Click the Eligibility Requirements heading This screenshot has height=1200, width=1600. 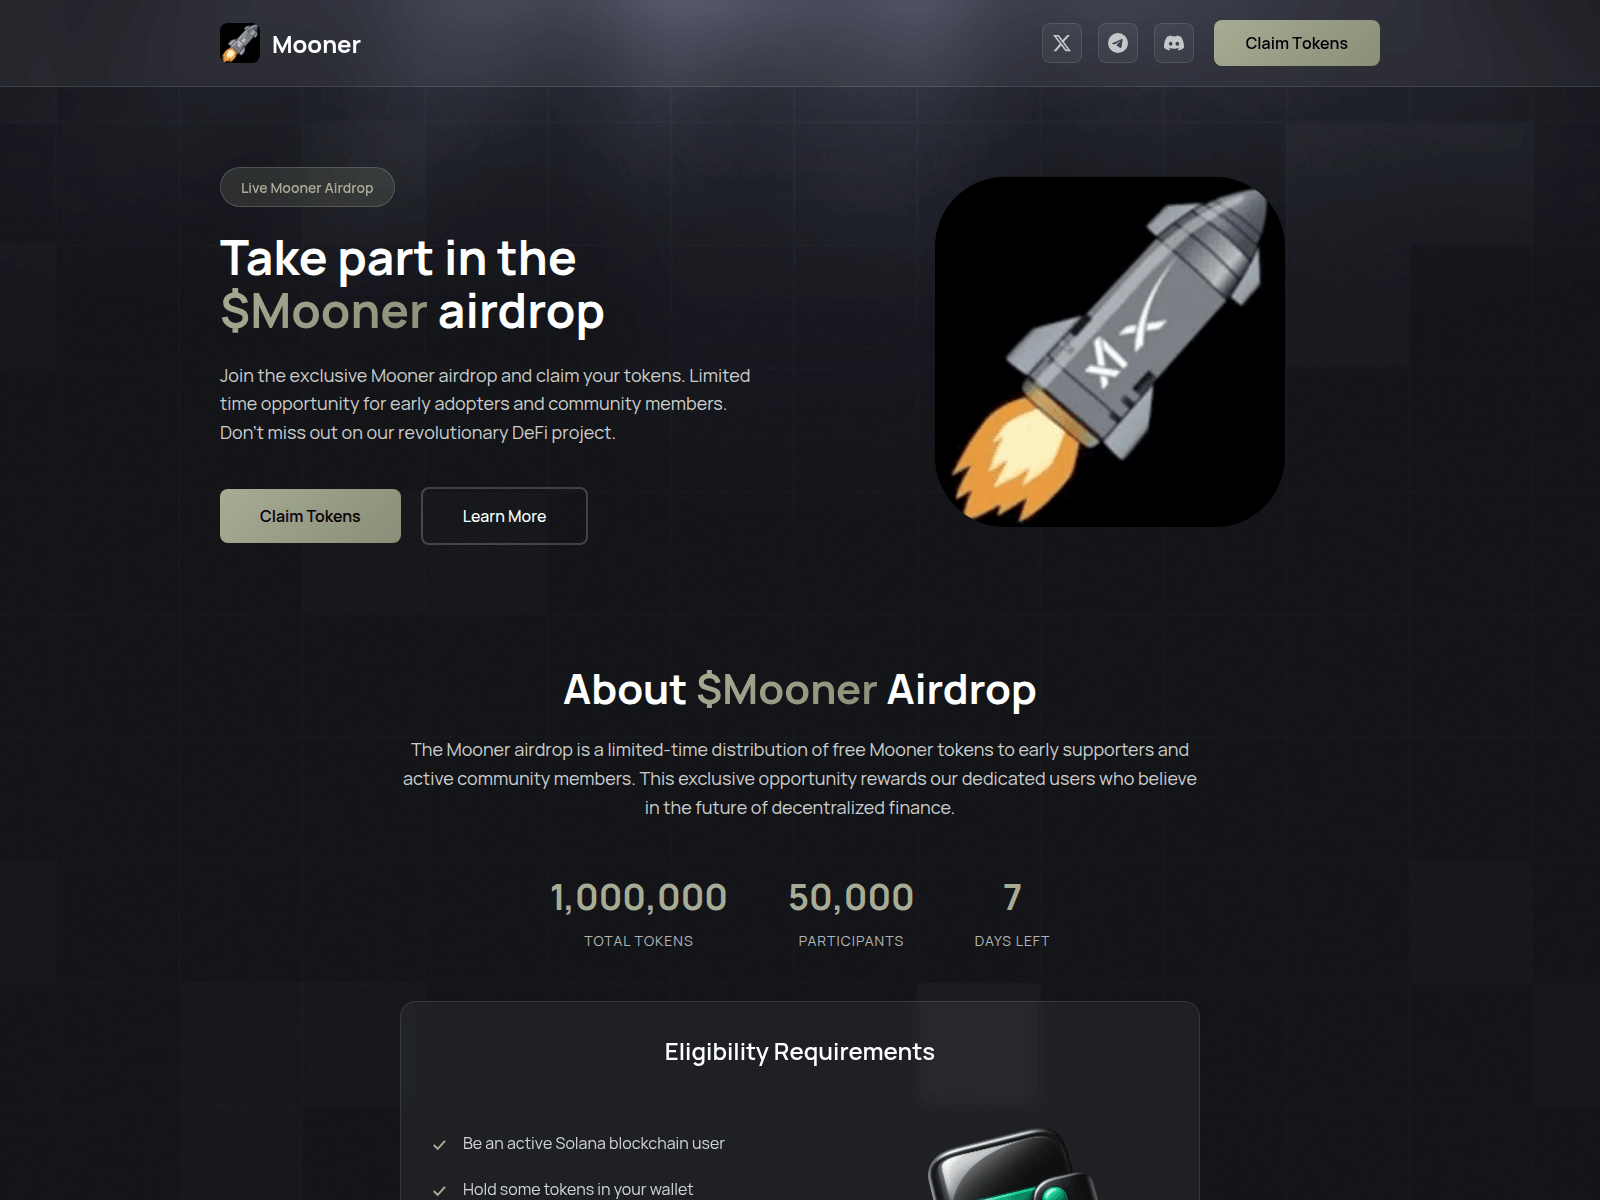click(x=800, y=1052)
